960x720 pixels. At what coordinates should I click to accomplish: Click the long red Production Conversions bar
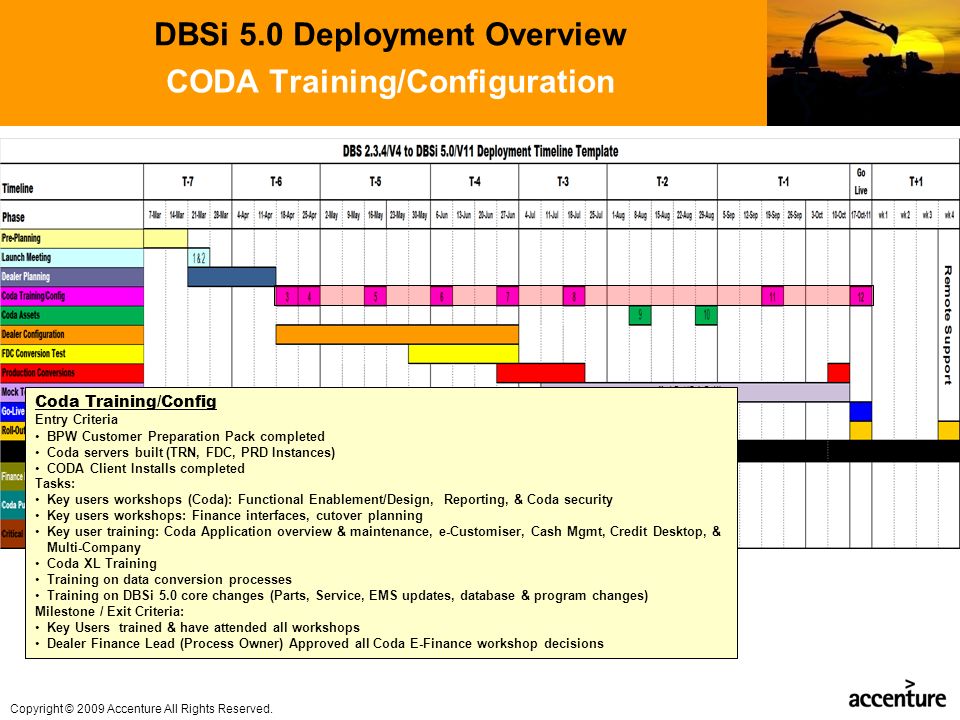click(x=541, y=373)
